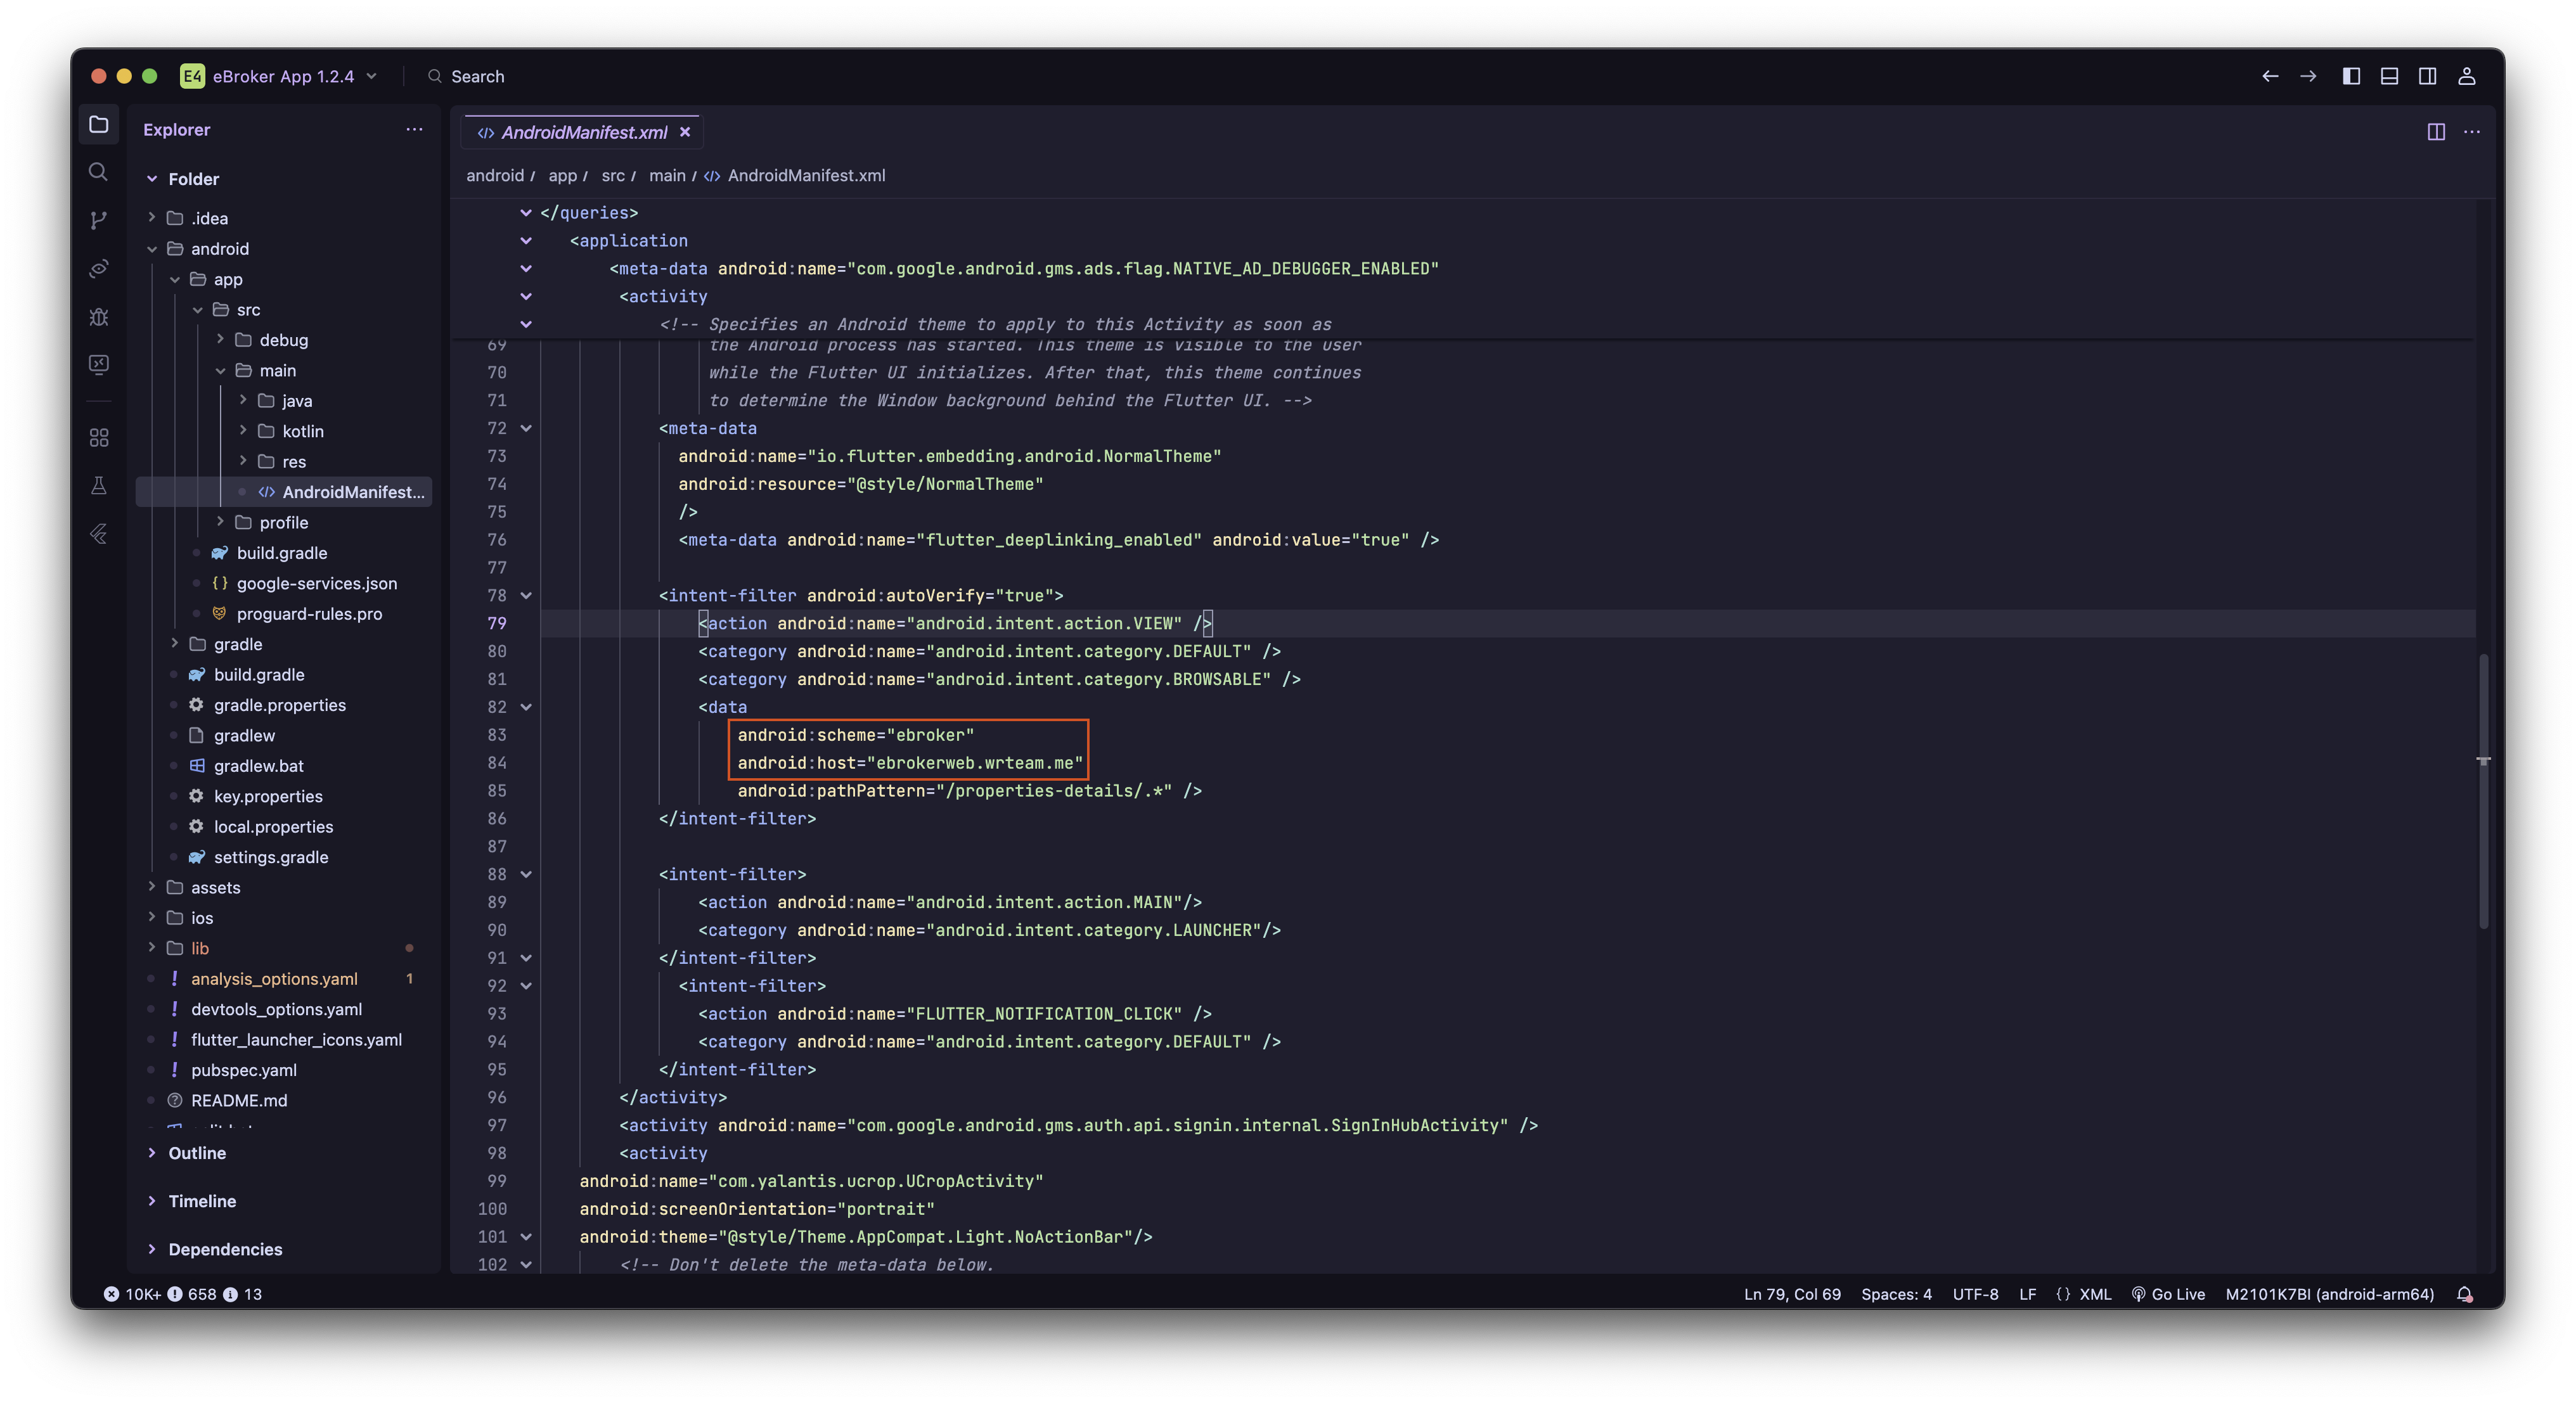
Task: Open google-services.json file
Action: (316, 583)
